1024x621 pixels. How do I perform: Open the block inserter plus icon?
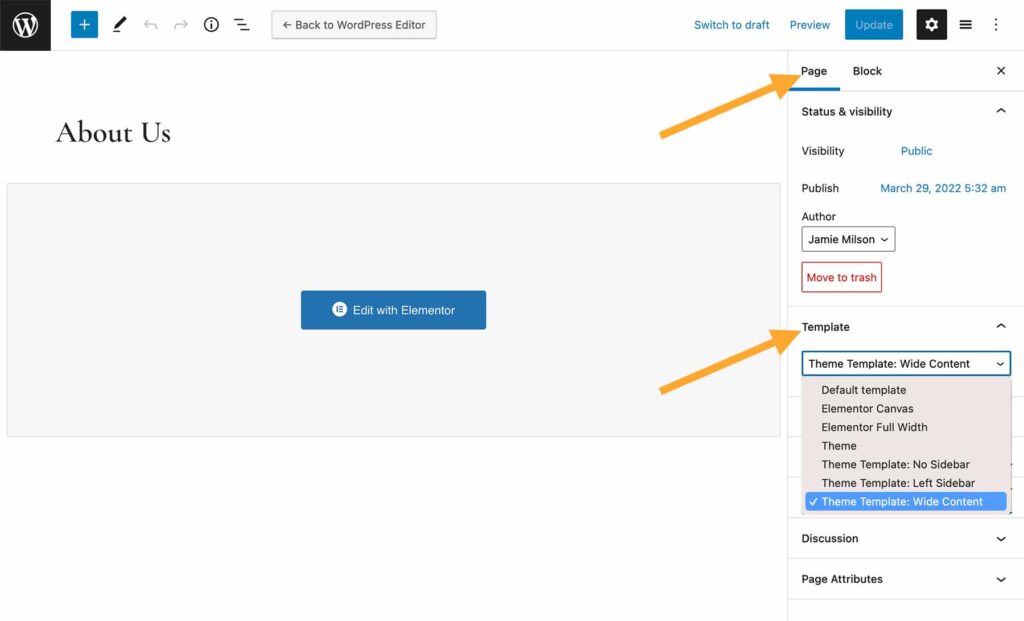(84, 24)
